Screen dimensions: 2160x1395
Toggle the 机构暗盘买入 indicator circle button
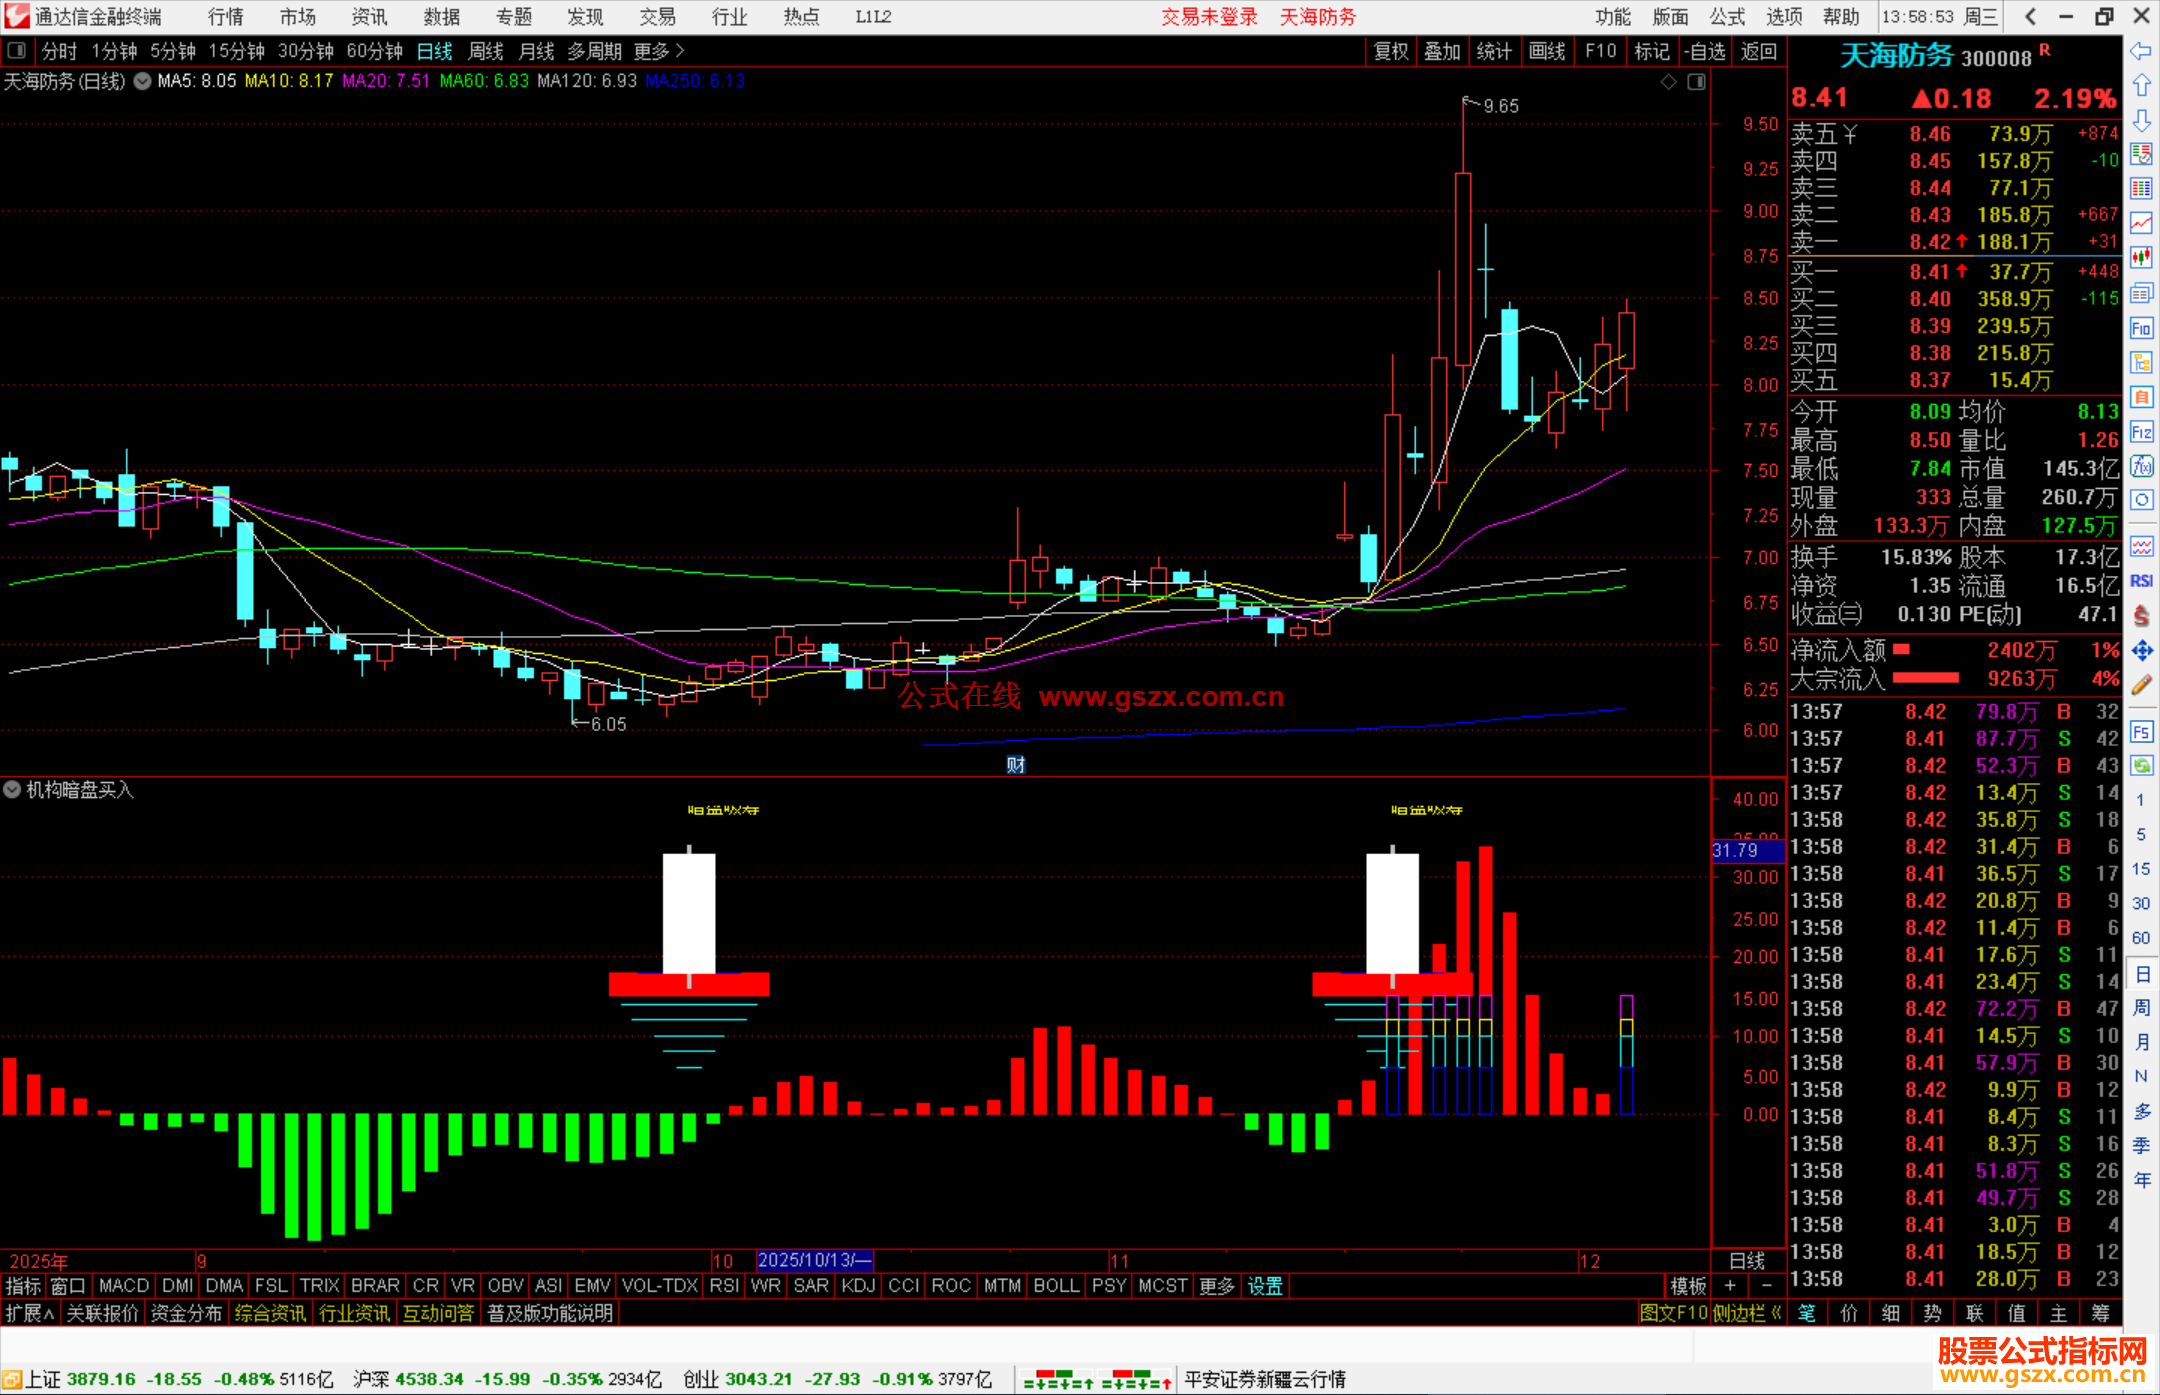12,789
